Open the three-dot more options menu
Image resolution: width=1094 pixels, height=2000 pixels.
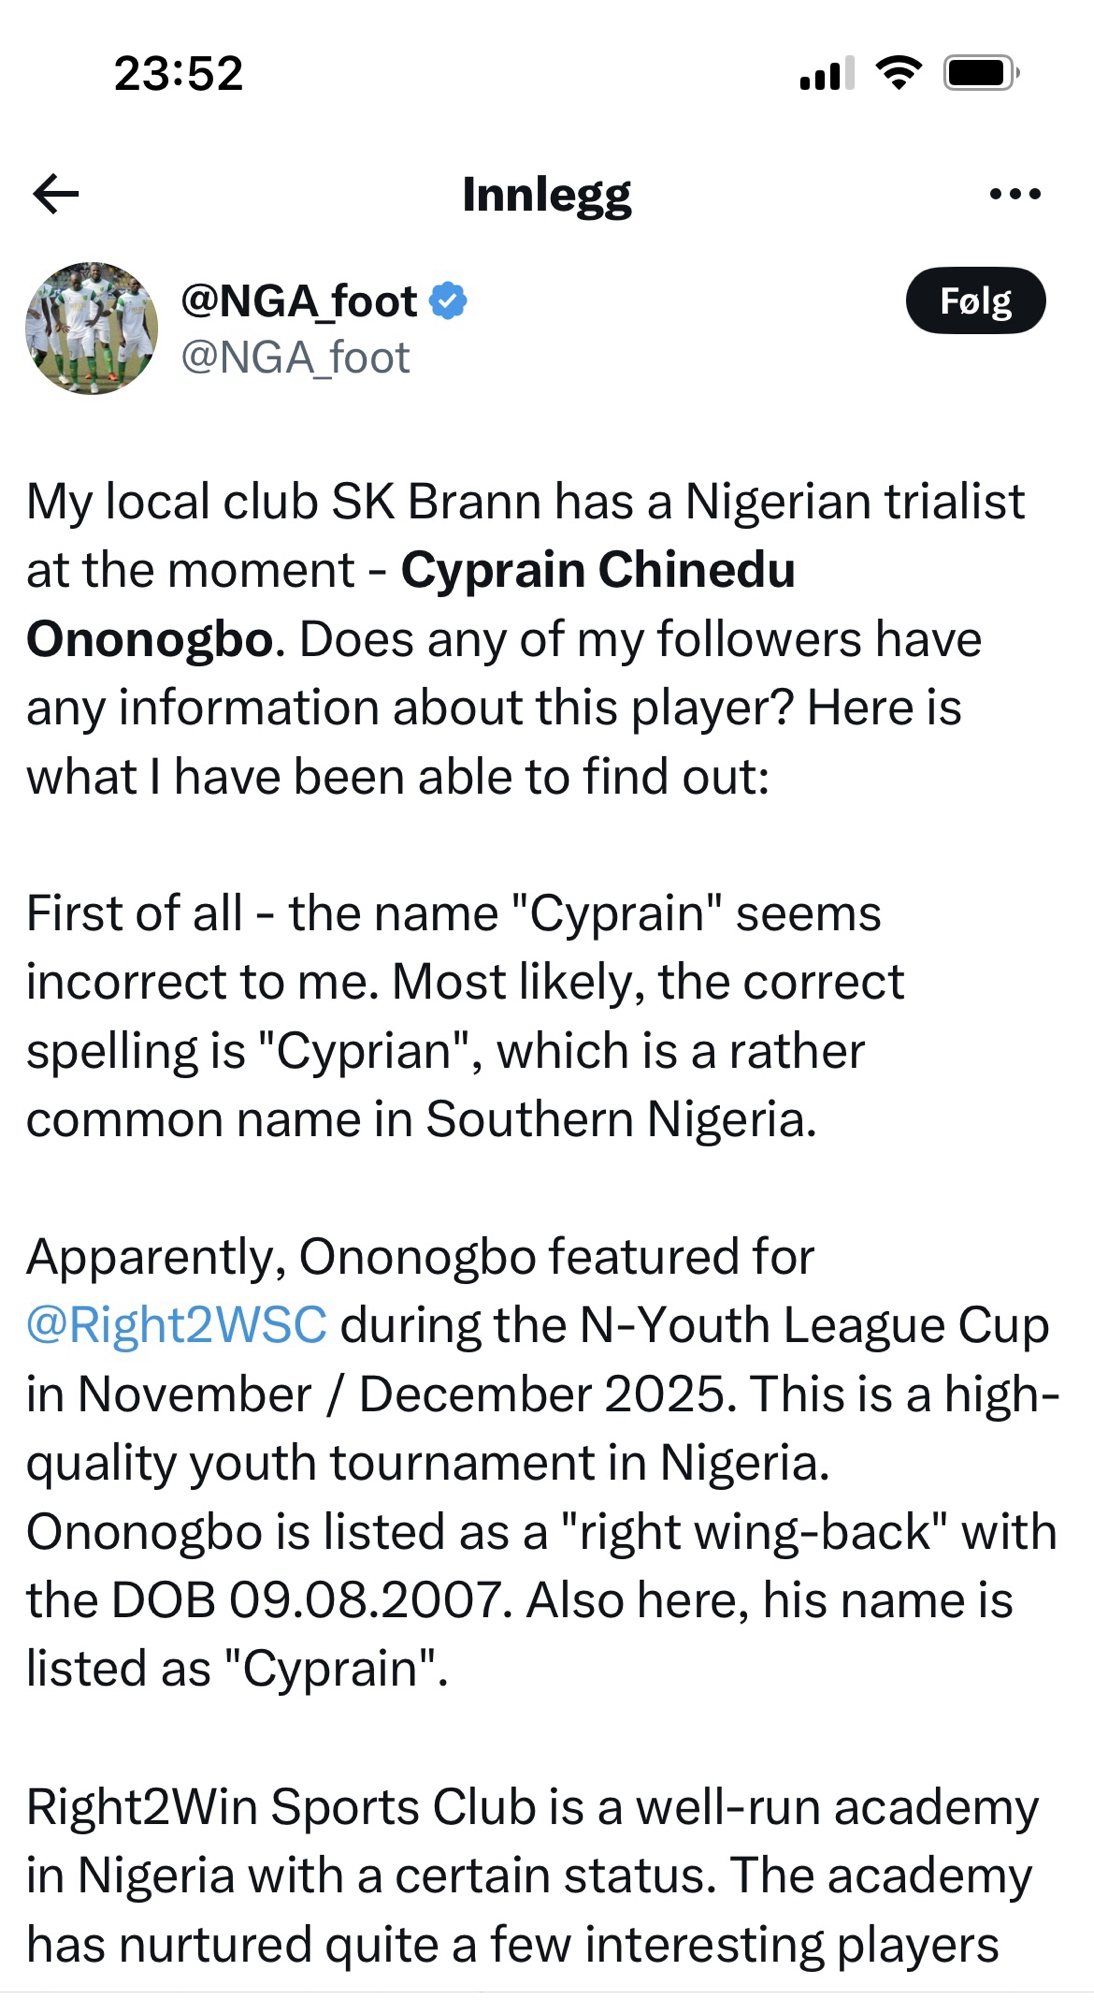1014,194
